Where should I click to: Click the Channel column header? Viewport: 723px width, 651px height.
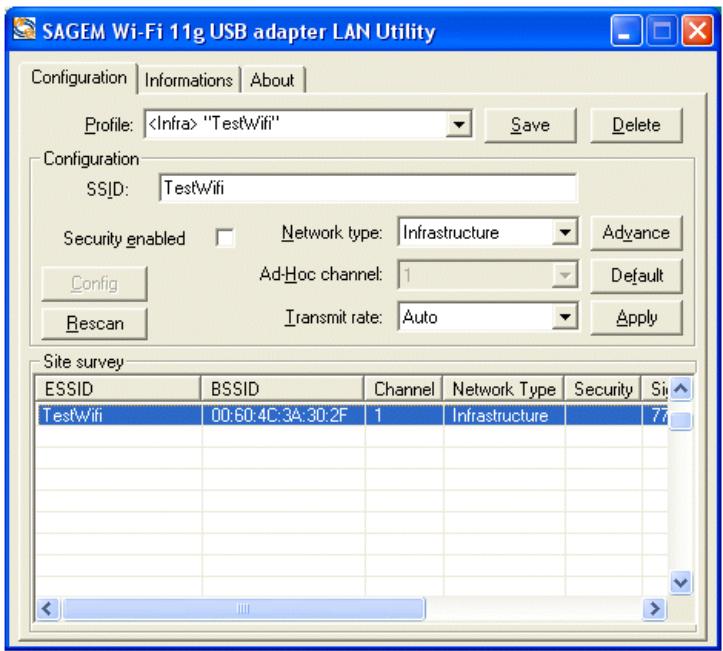point(403,389)
